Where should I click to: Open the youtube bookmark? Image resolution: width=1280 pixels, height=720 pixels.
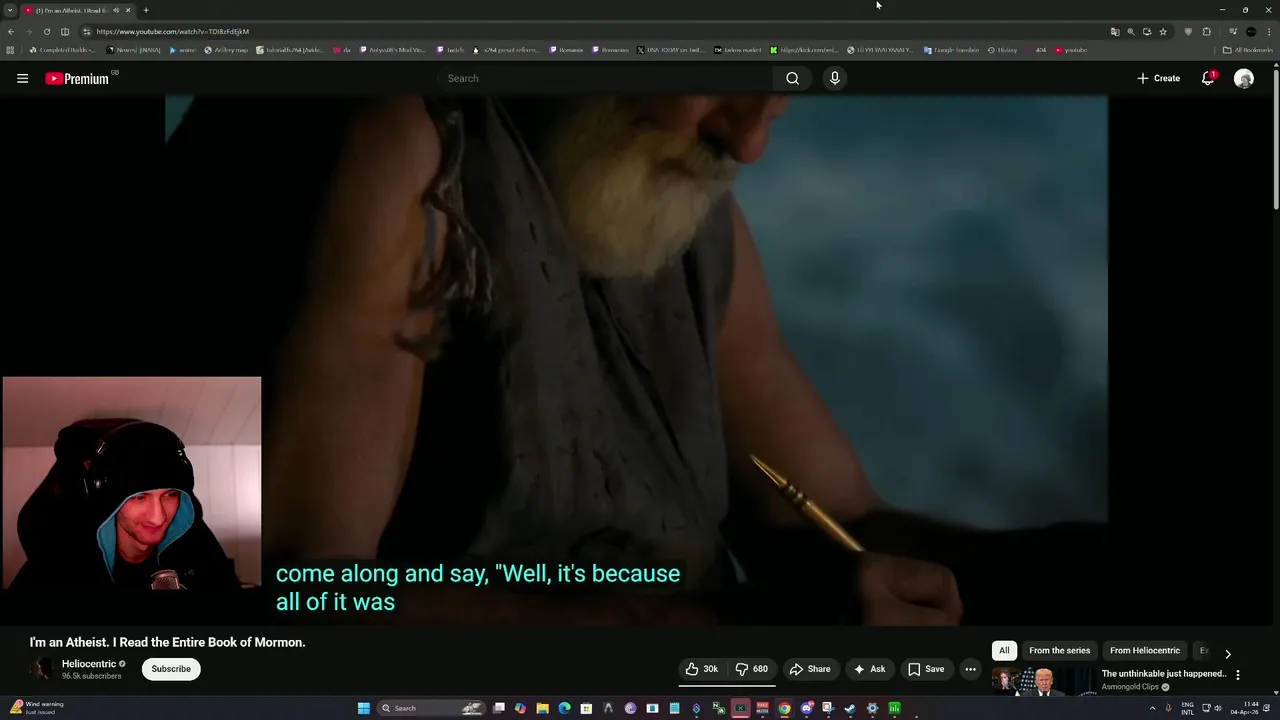1071,50
